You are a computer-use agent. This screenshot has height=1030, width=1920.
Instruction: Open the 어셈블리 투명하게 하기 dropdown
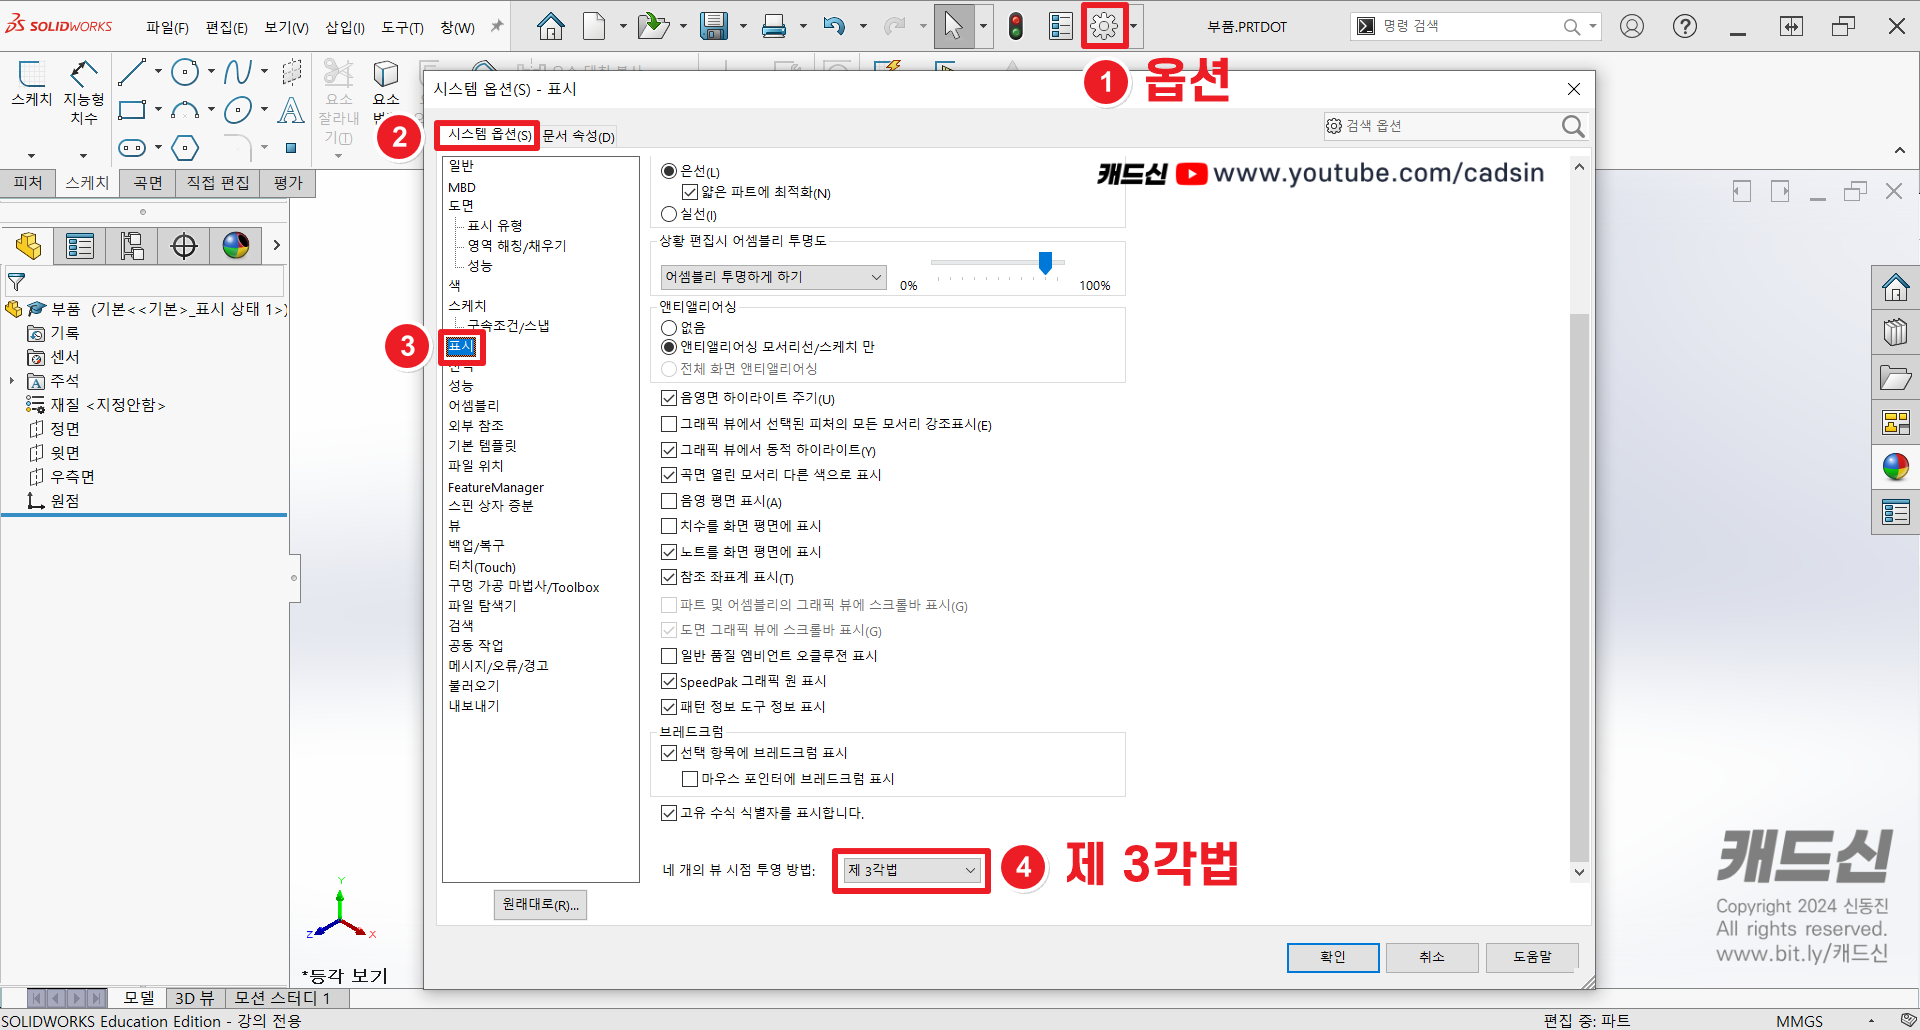tap(772, 277)
